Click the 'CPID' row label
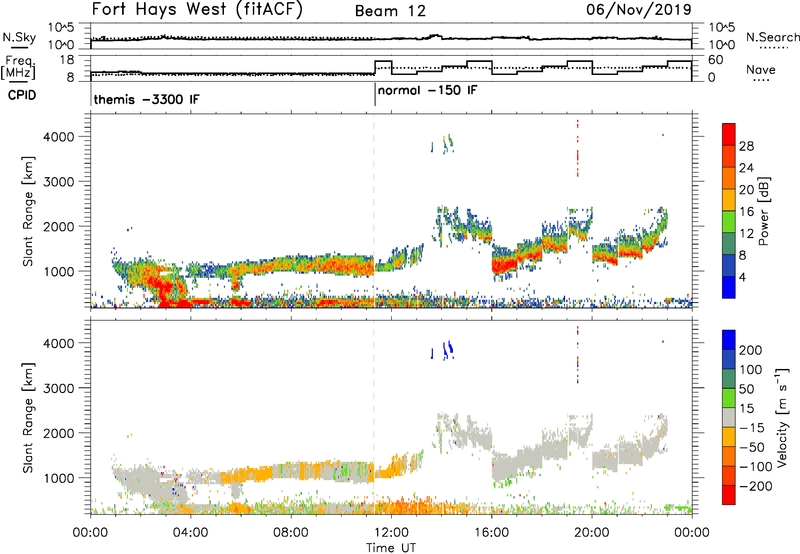 tap(22, 95)
